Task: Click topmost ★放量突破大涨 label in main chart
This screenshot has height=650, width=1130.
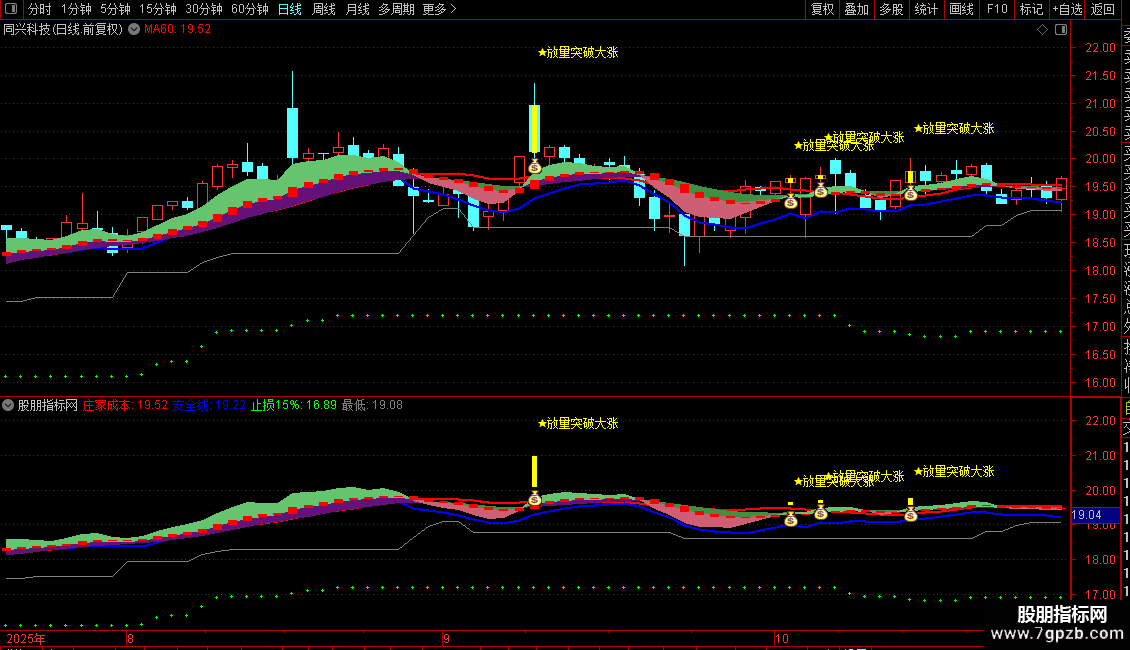Action: coord(578,53)
